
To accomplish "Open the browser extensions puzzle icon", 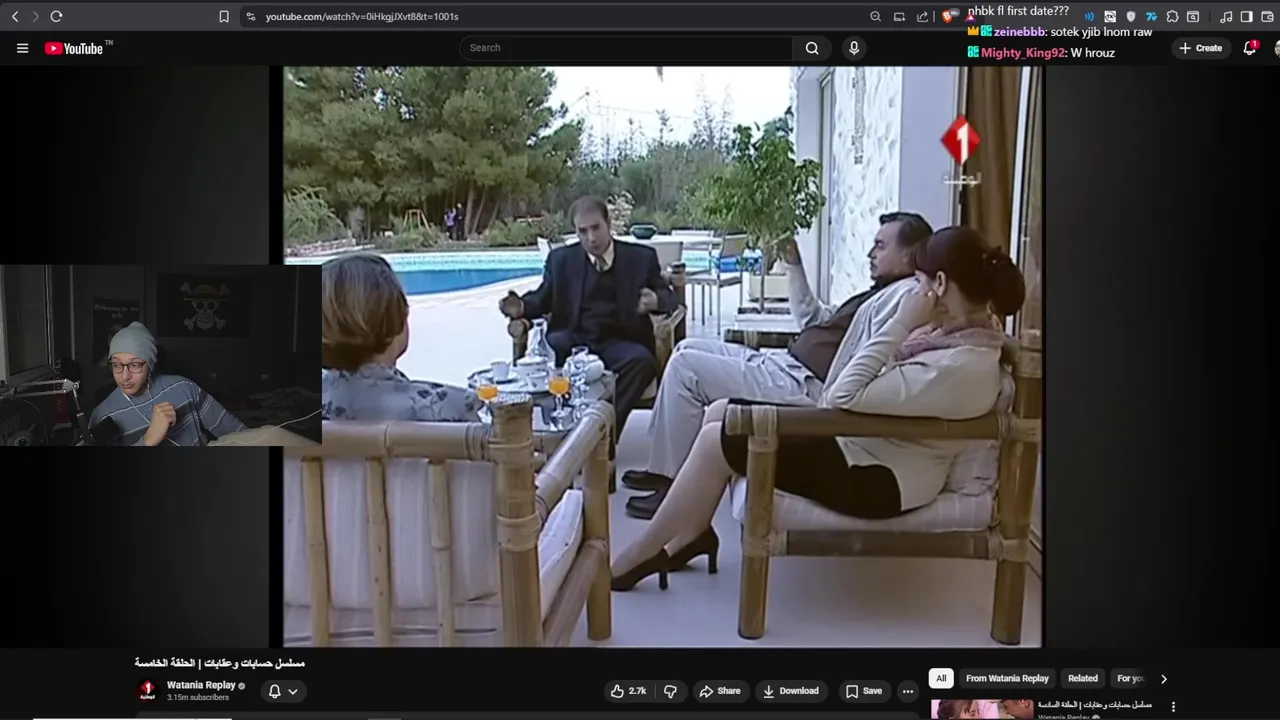I will [x=1172, y=16].
